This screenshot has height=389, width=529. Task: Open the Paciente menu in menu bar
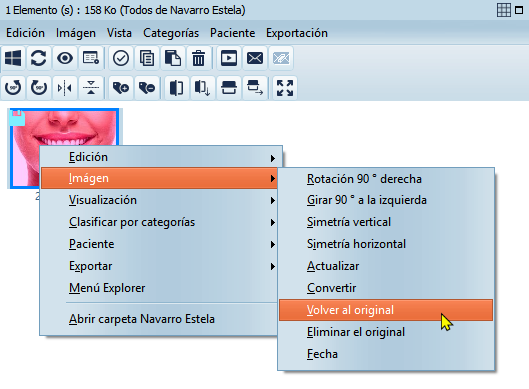coord(232,33)
